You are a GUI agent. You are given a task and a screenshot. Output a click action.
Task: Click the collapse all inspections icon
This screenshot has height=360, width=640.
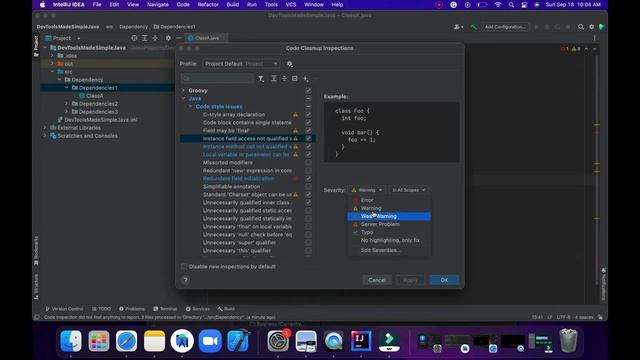pos(284,78)
